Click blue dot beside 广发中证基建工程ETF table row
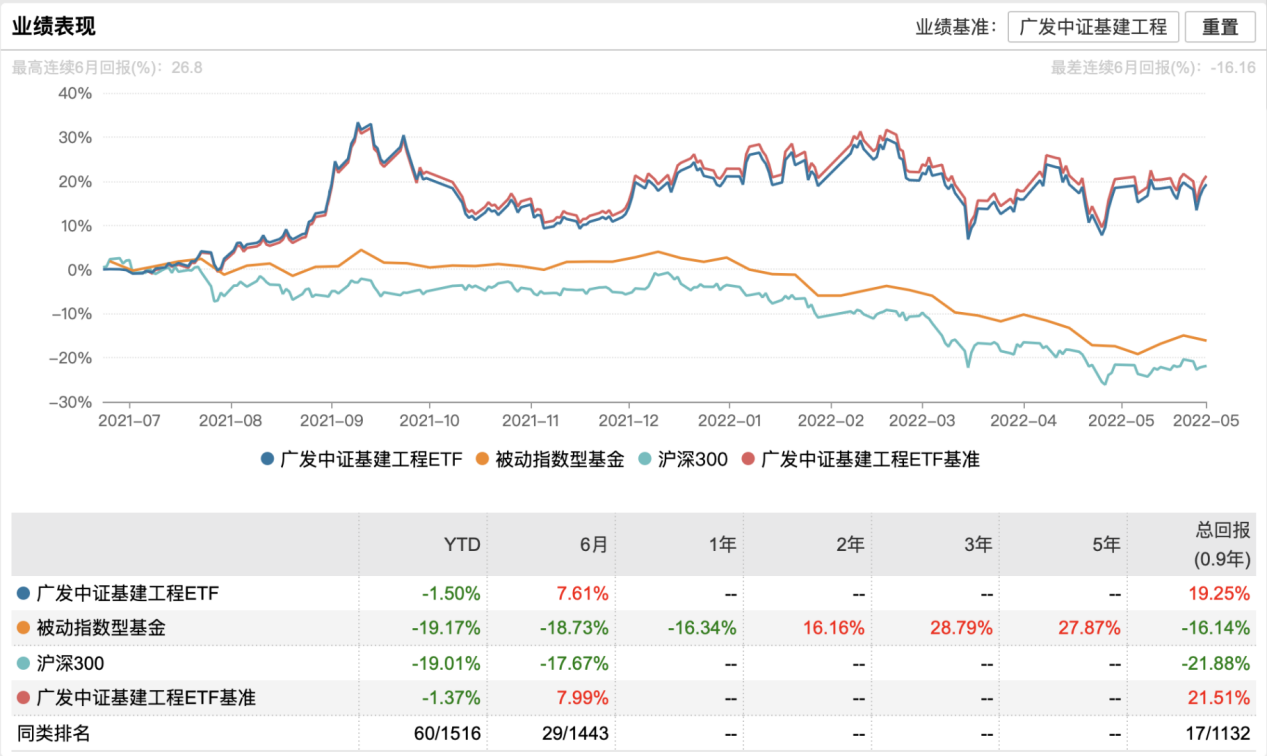 pos(23,593)
